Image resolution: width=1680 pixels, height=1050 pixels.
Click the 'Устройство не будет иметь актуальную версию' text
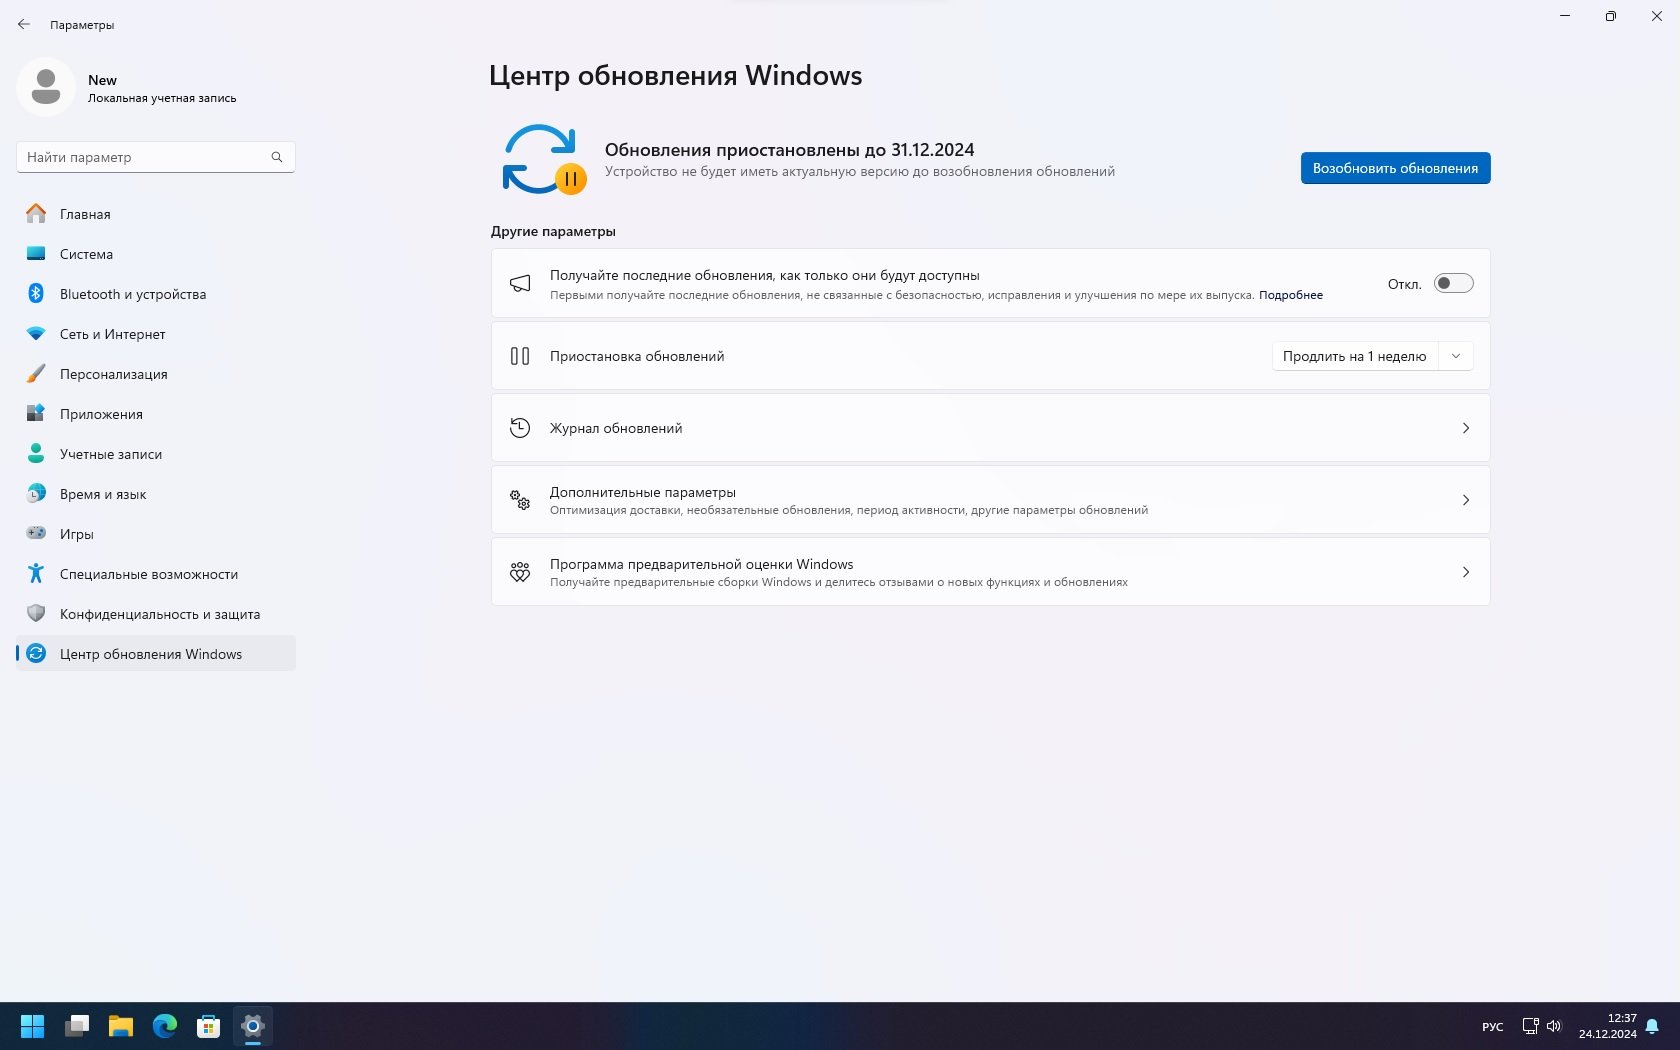coord(860,172)
